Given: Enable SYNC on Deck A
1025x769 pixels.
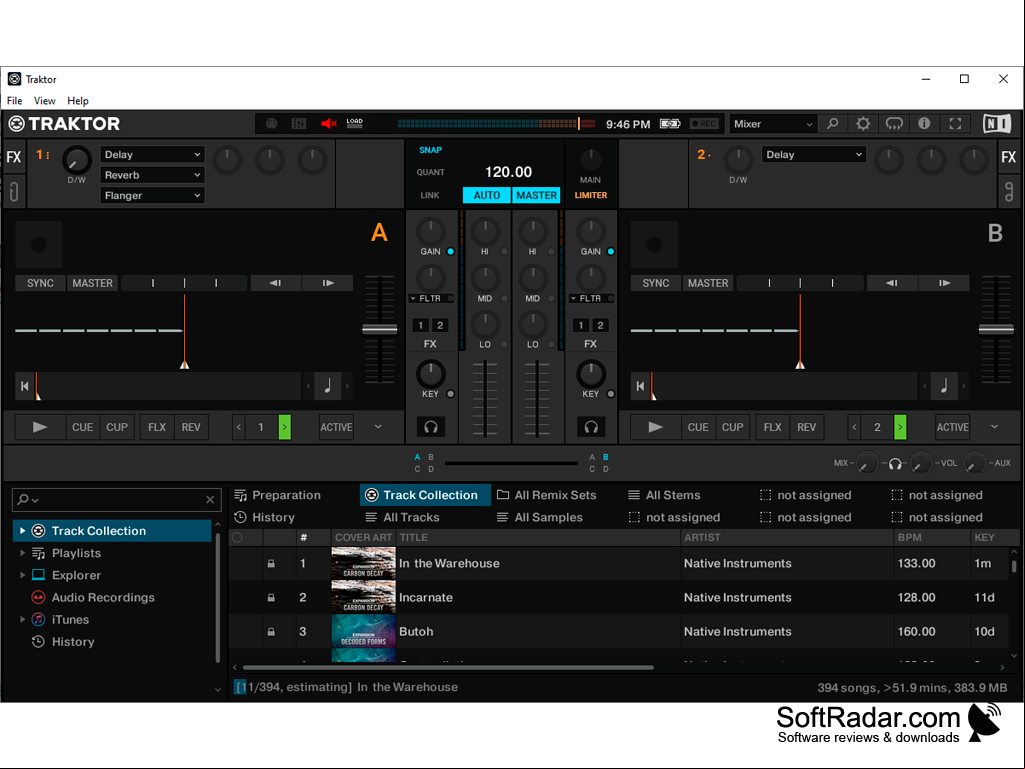Looking at the screenshot, I should [40, 283].
